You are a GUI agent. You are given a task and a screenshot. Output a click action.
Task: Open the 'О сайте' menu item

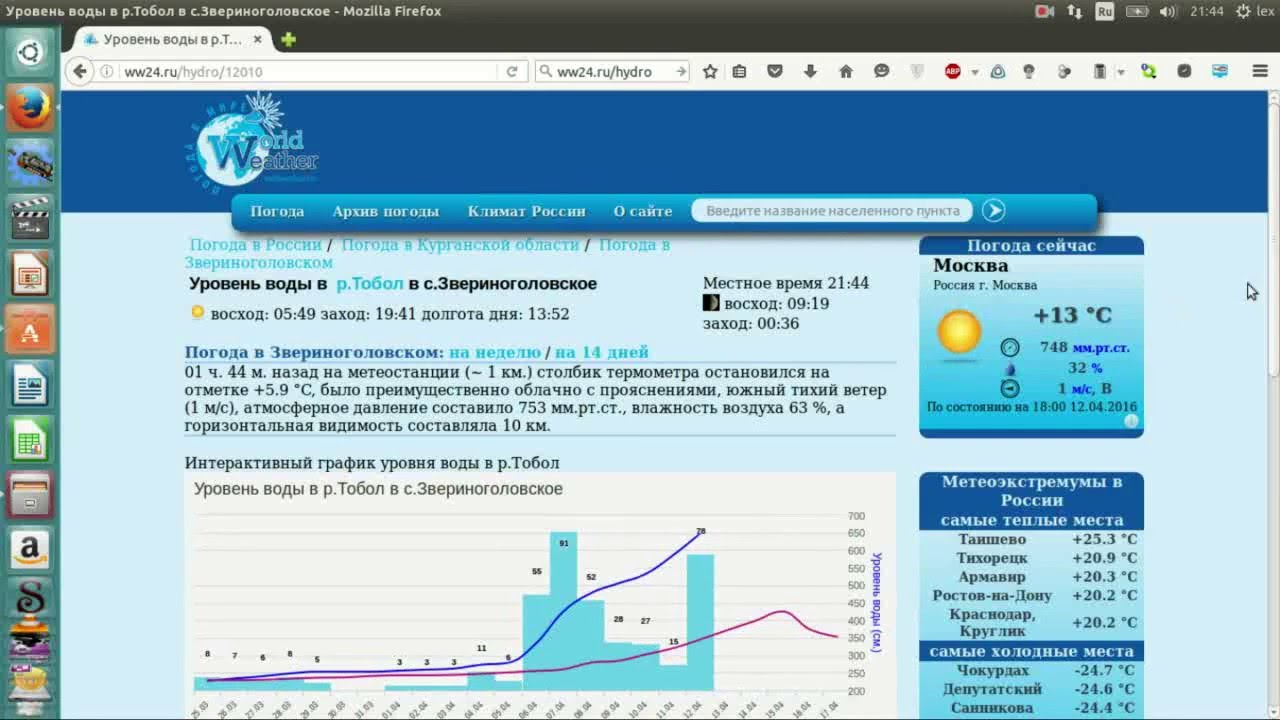pyautogui.click(x=643, y=211)
